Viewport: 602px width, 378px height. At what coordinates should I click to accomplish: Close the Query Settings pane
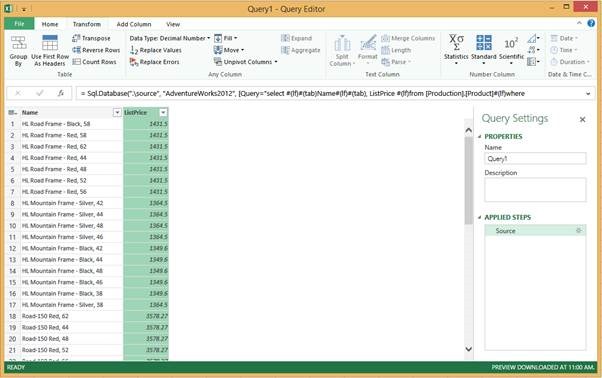[582, 119]
